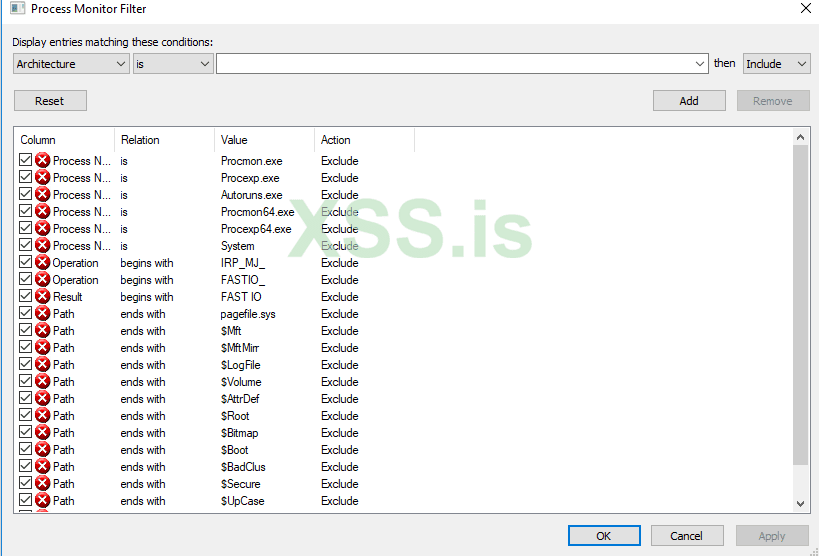Close the Process Monitor Filter dialog

click(x=806, y=8)
